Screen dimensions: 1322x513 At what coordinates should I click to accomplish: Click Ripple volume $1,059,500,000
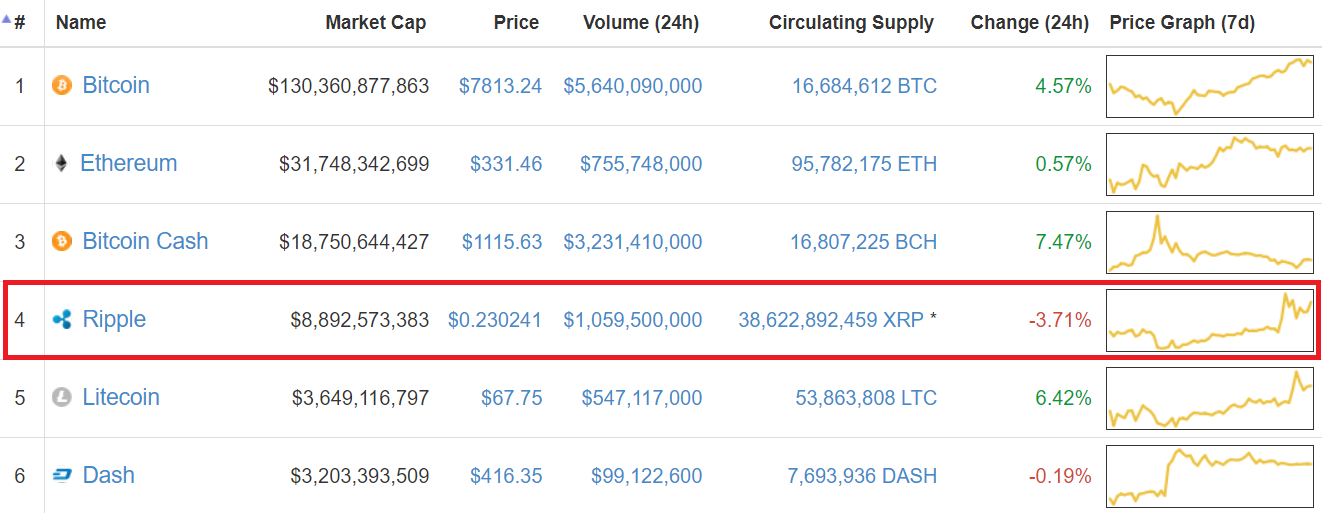[633, 320]
